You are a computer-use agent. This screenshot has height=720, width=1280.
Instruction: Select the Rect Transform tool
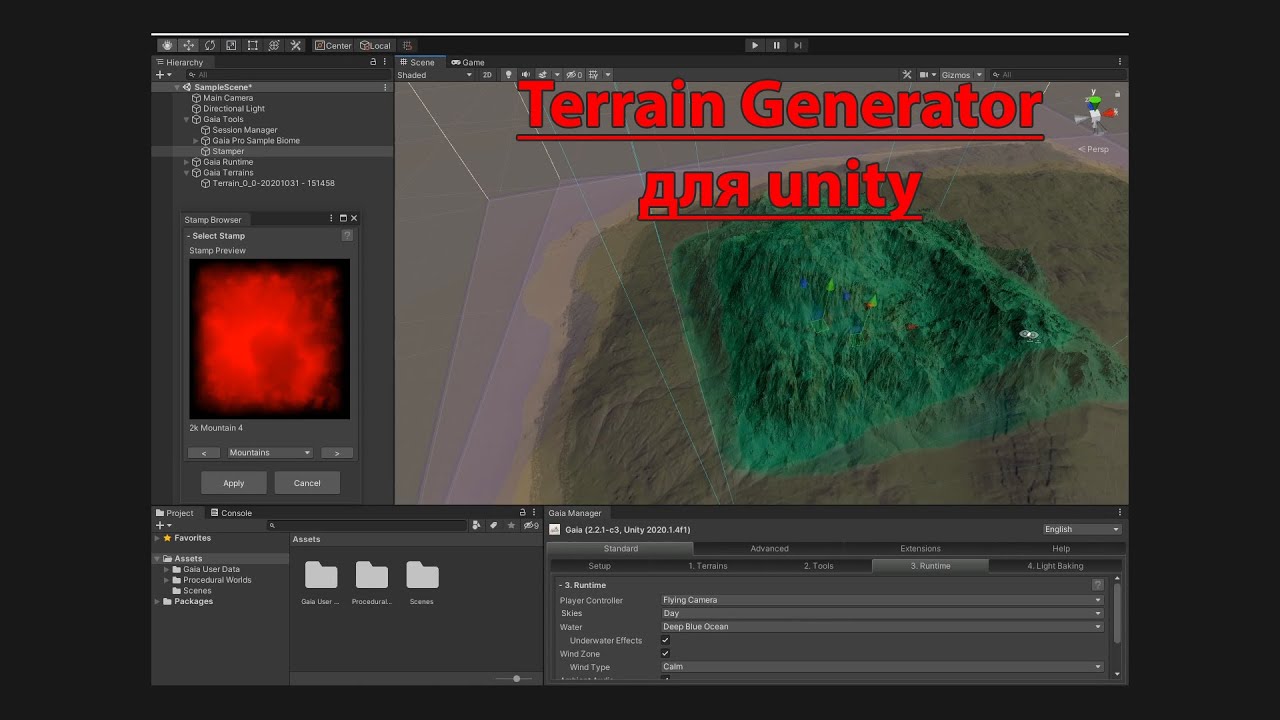tap(253, 45)
